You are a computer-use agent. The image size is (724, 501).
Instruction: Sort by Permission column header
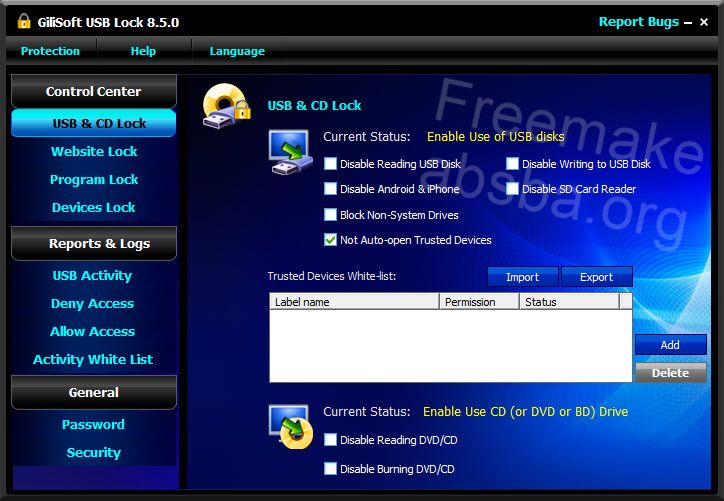click(x=479, y=302)
